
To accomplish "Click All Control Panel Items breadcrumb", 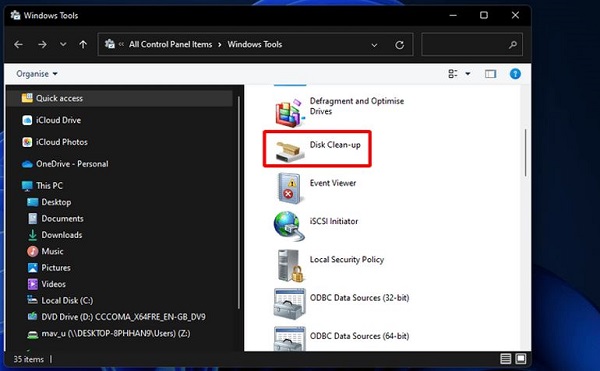I will [x=170, y=44].
